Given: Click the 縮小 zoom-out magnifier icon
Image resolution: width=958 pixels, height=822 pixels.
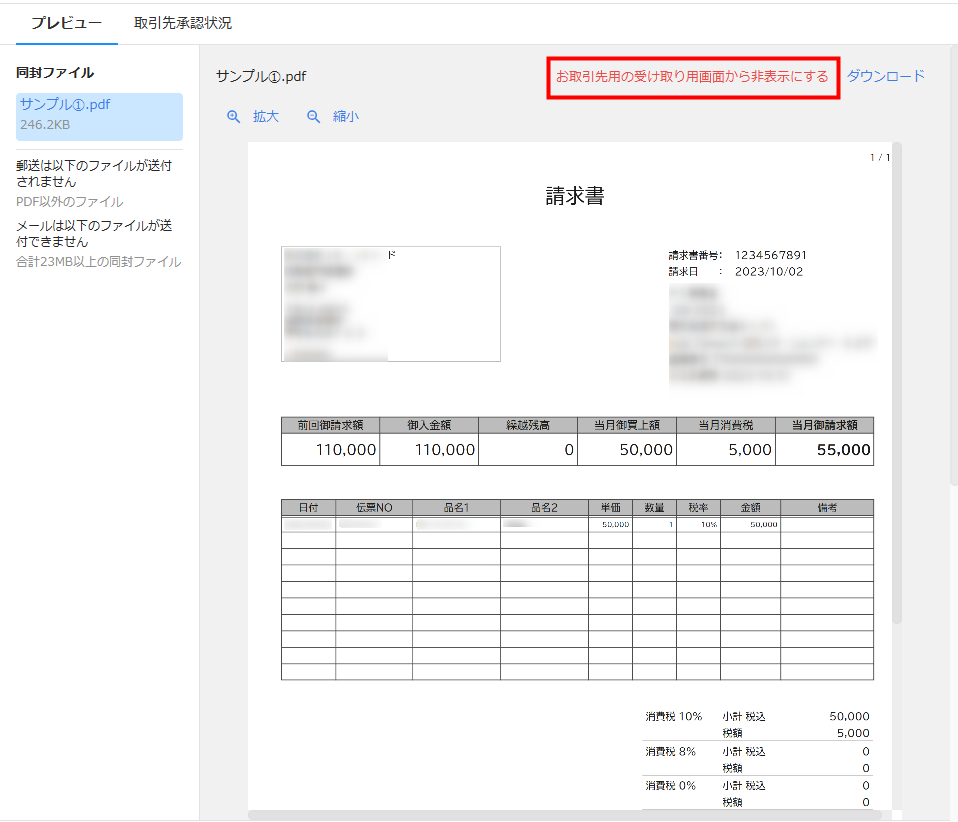Looking at the screenshot, I should [x=314, y=117].
